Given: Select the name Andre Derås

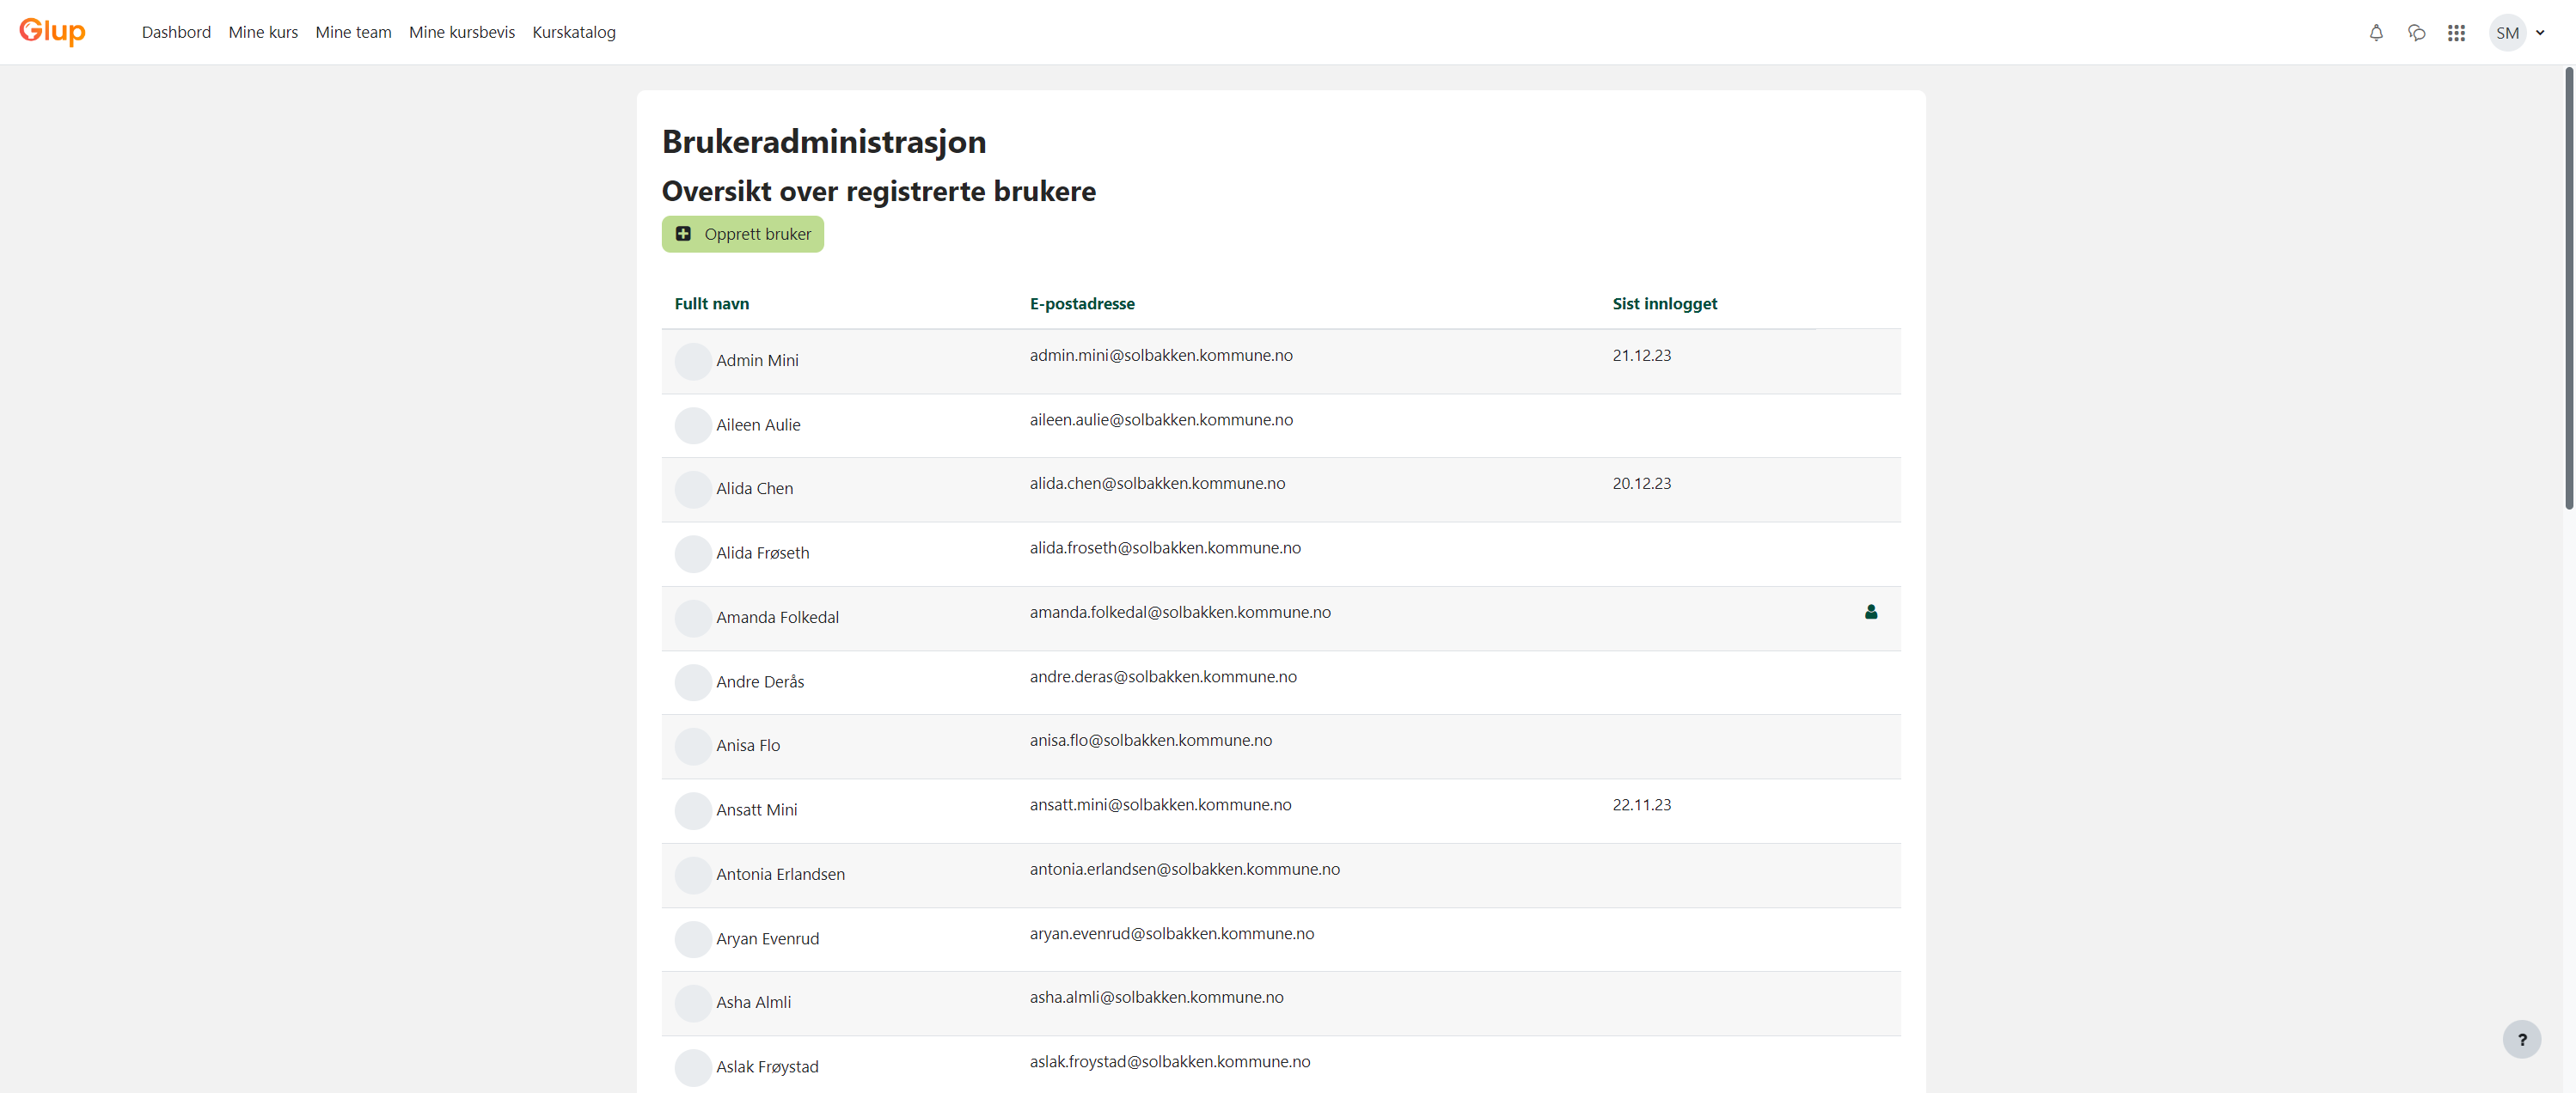Looking at the screenshot, I should coord(760,682).
